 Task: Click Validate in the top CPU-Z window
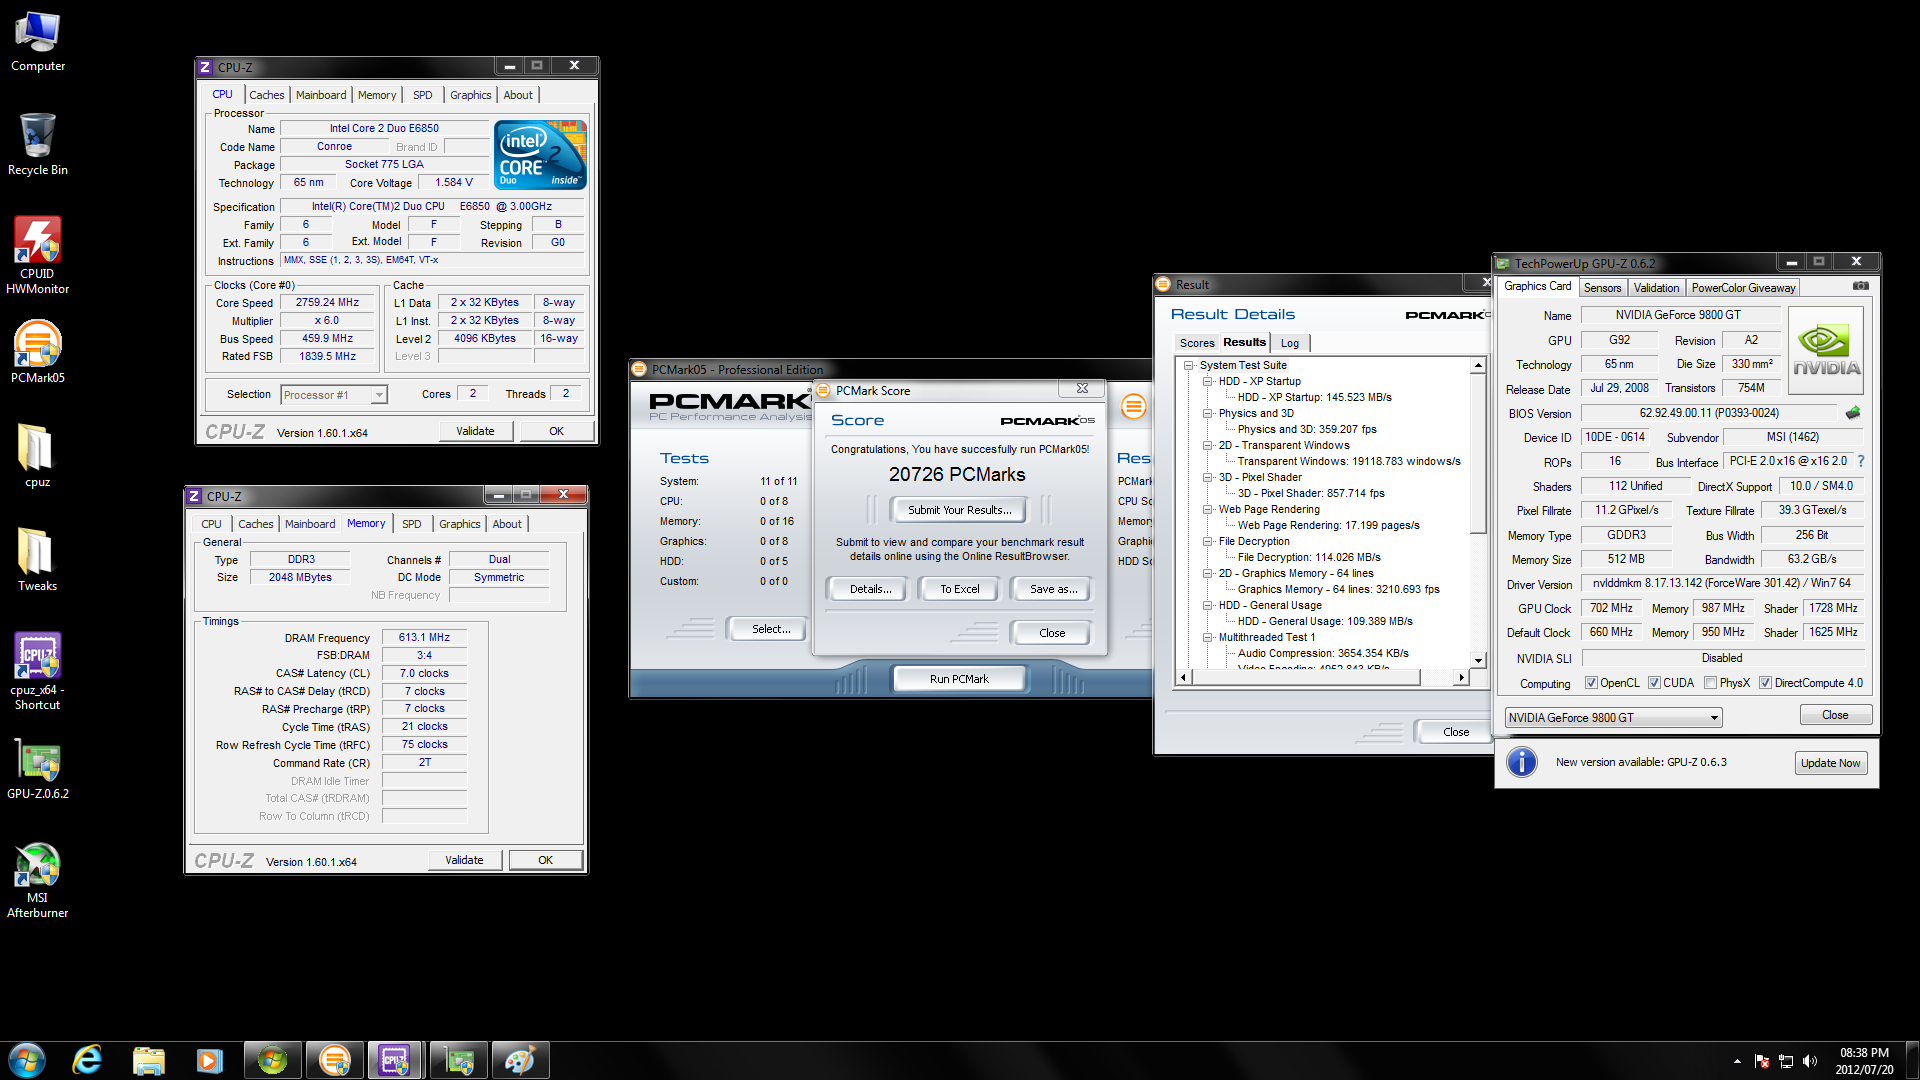(x=475, y=431)
